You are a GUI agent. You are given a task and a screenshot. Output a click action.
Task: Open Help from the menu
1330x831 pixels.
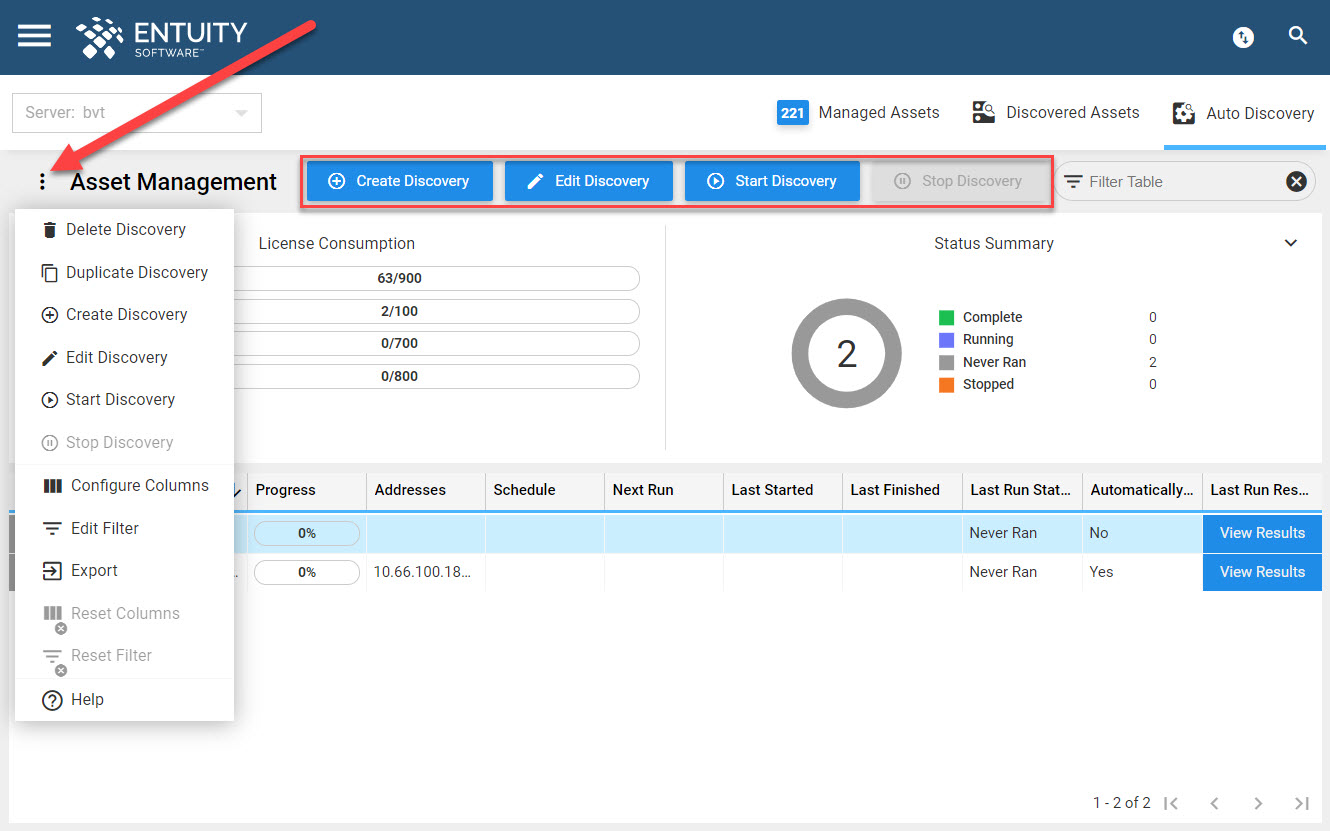[124, 700]
